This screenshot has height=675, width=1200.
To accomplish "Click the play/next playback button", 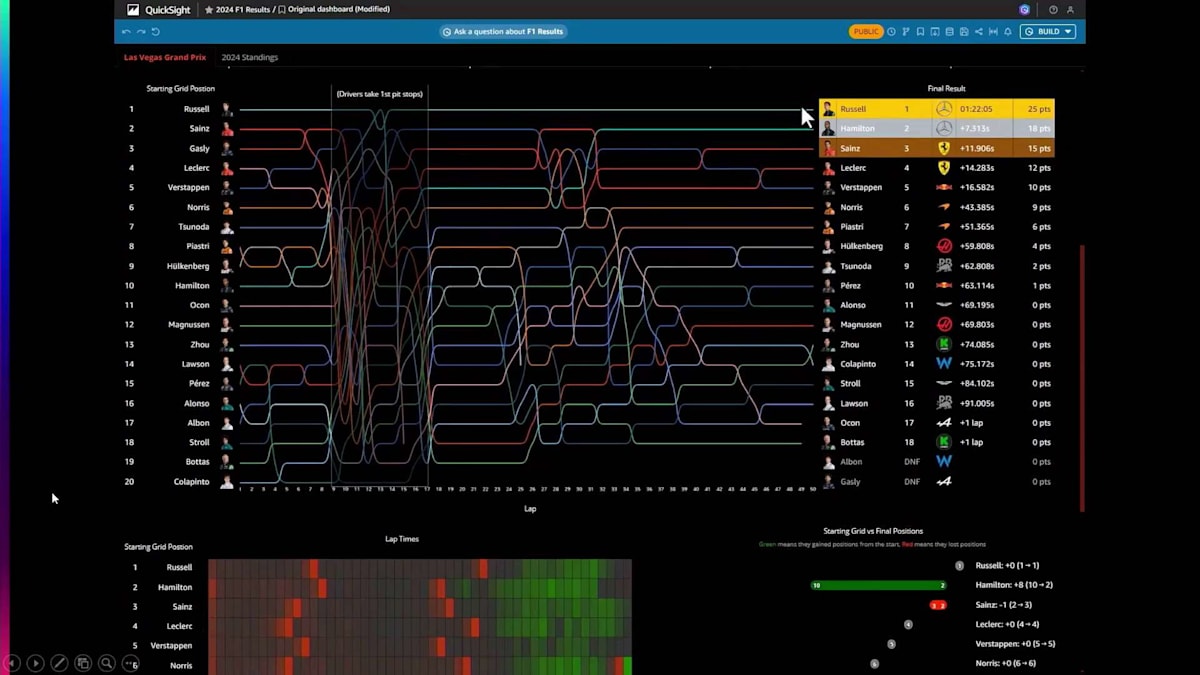I will (x=35, y=663).
